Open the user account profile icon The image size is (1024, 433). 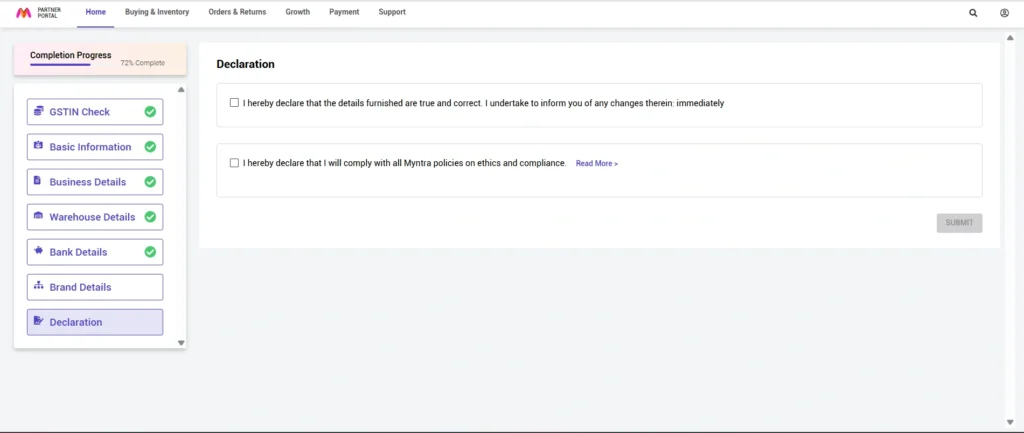pos(1004,12)
